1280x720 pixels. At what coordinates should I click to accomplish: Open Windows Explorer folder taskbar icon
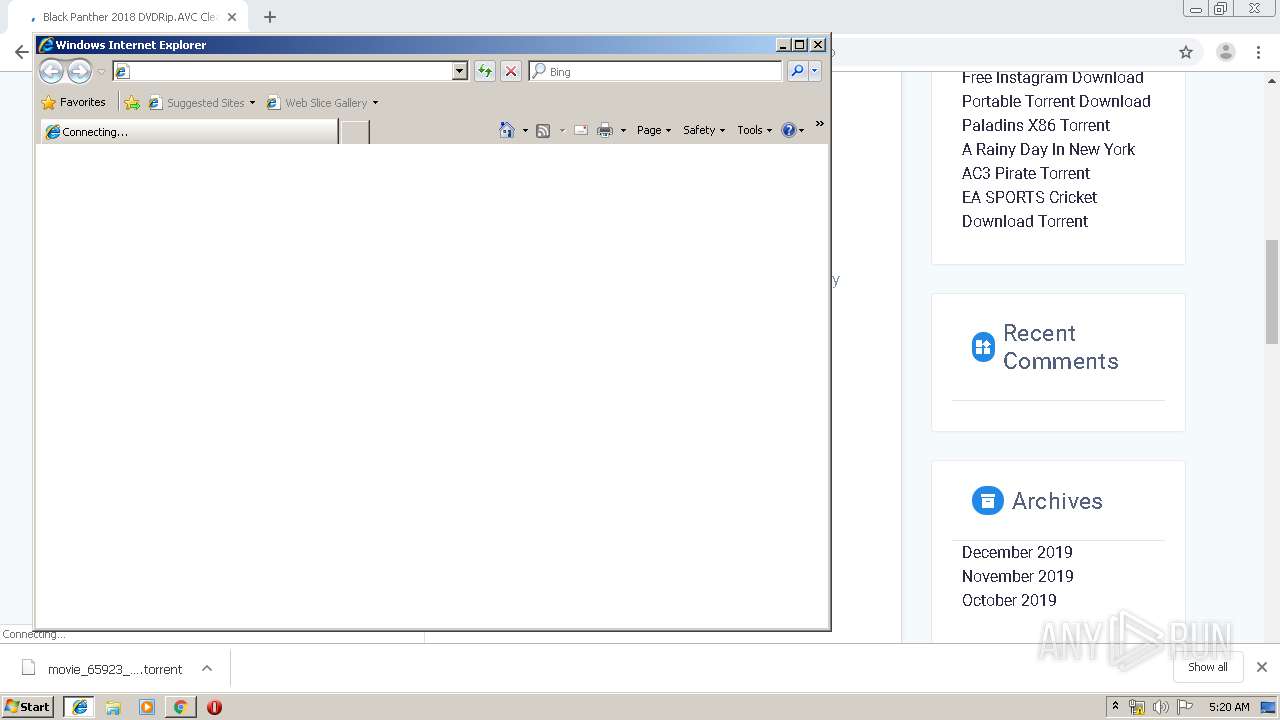coord(113,707)
